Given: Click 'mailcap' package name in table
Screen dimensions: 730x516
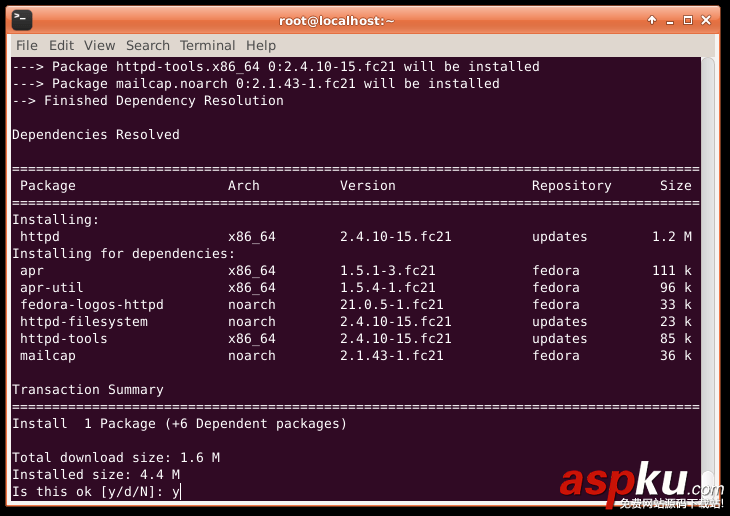Looking at the screenshot, I should pyautogui.click(x=47, y=356).
